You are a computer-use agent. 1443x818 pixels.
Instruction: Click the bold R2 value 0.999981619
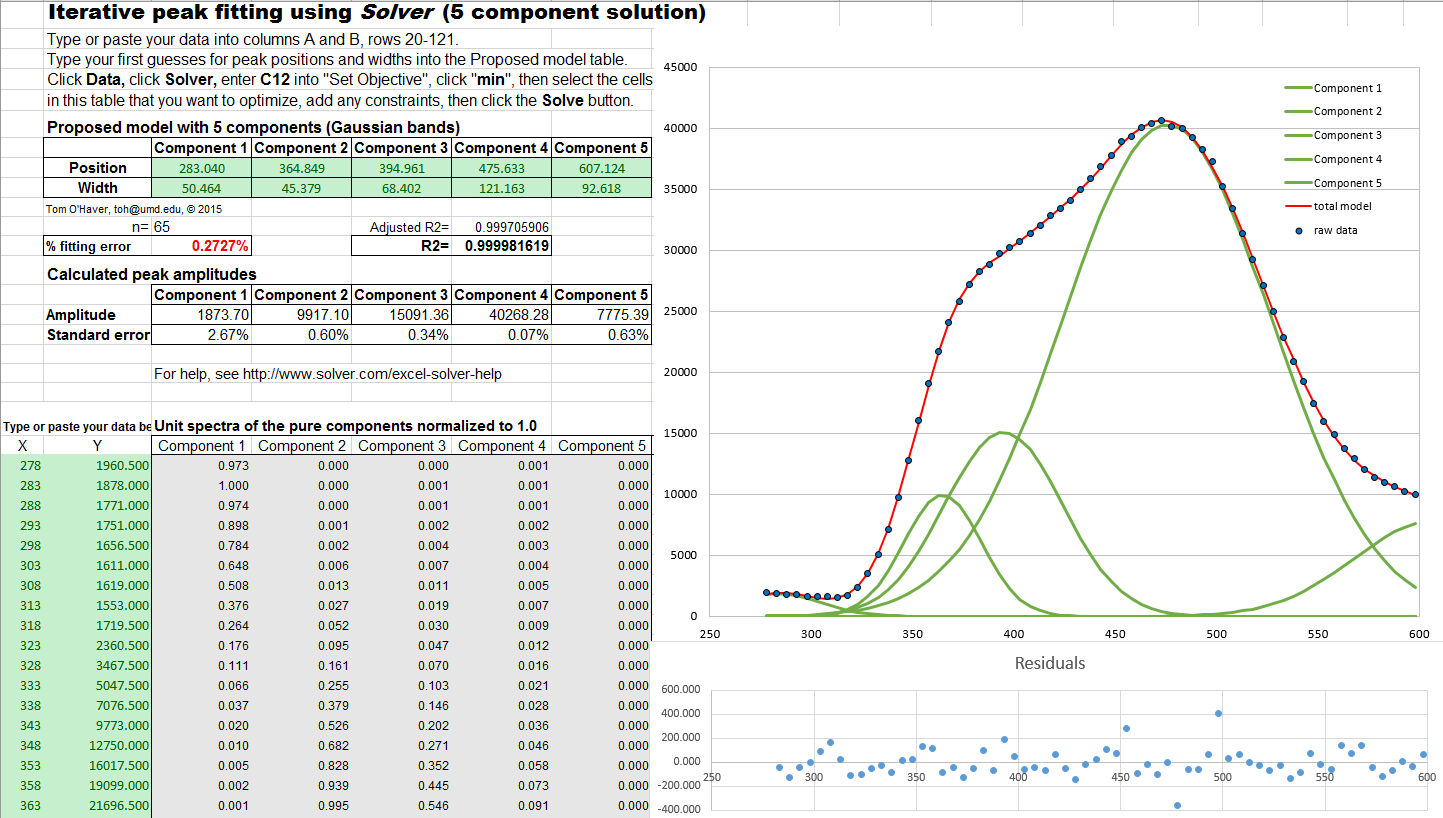tap(507, 246)
